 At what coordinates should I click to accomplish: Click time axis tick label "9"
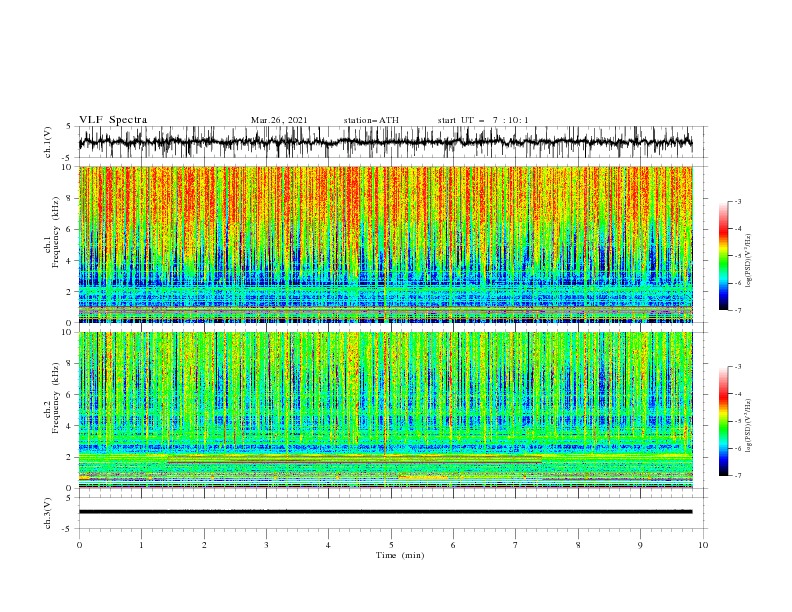(x=640, y=545)
